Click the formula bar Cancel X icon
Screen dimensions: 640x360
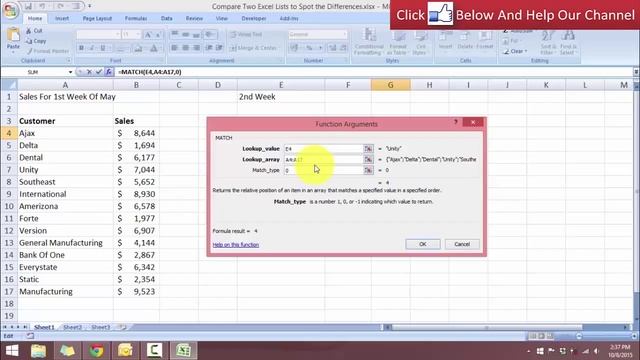point(89,72)
